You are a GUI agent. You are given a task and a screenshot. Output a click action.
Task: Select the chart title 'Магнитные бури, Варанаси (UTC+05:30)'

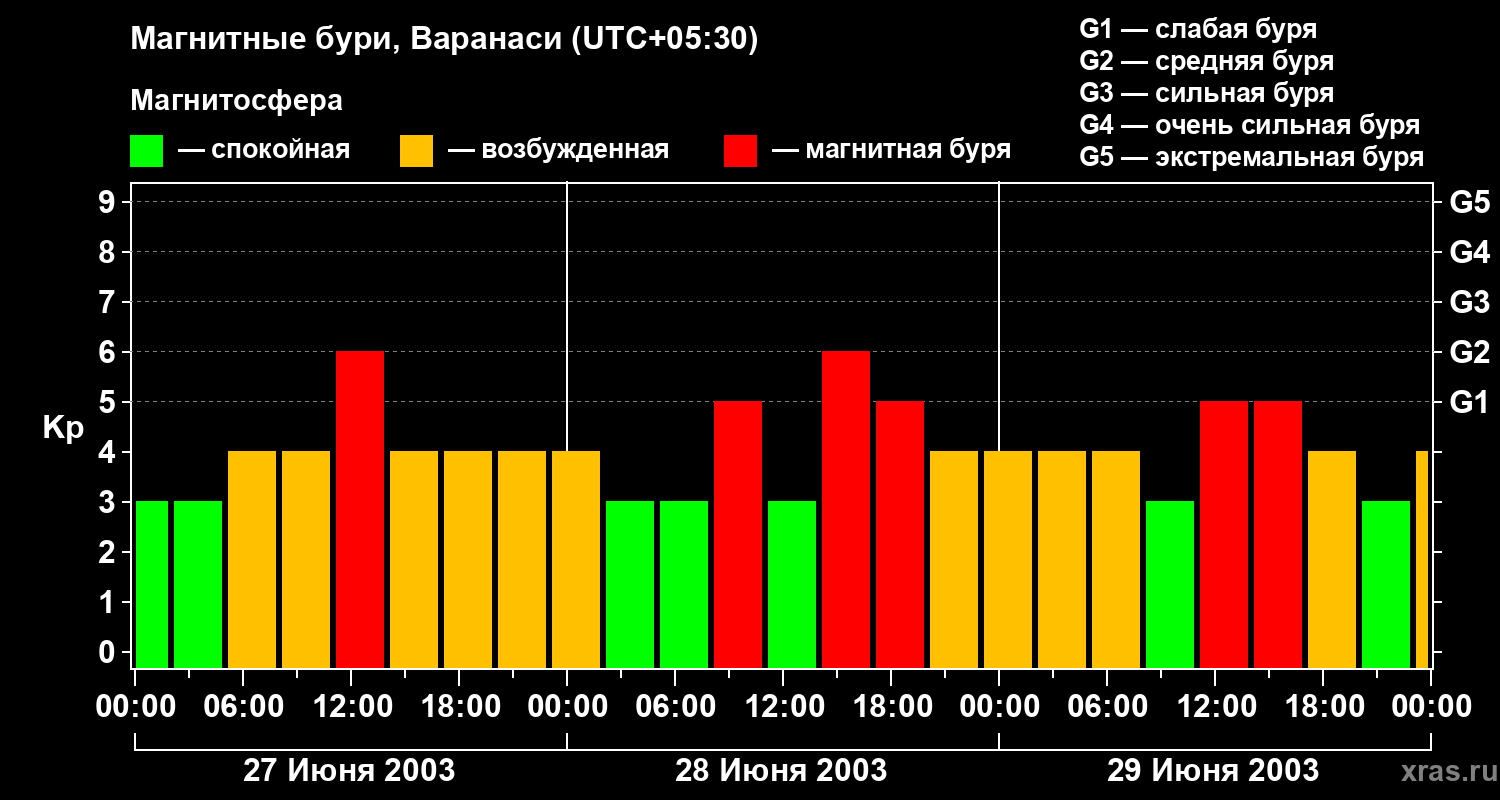click(444, 40)
